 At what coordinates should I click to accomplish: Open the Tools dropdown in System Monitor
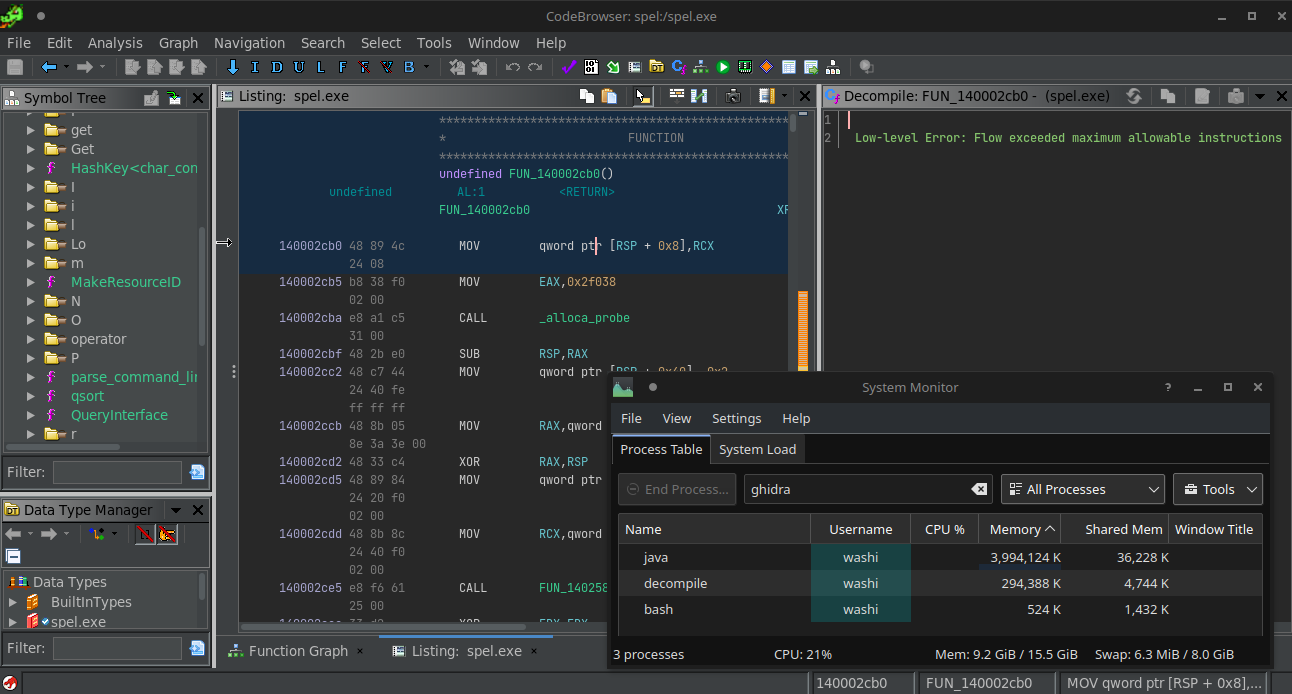click(1218, 489)
